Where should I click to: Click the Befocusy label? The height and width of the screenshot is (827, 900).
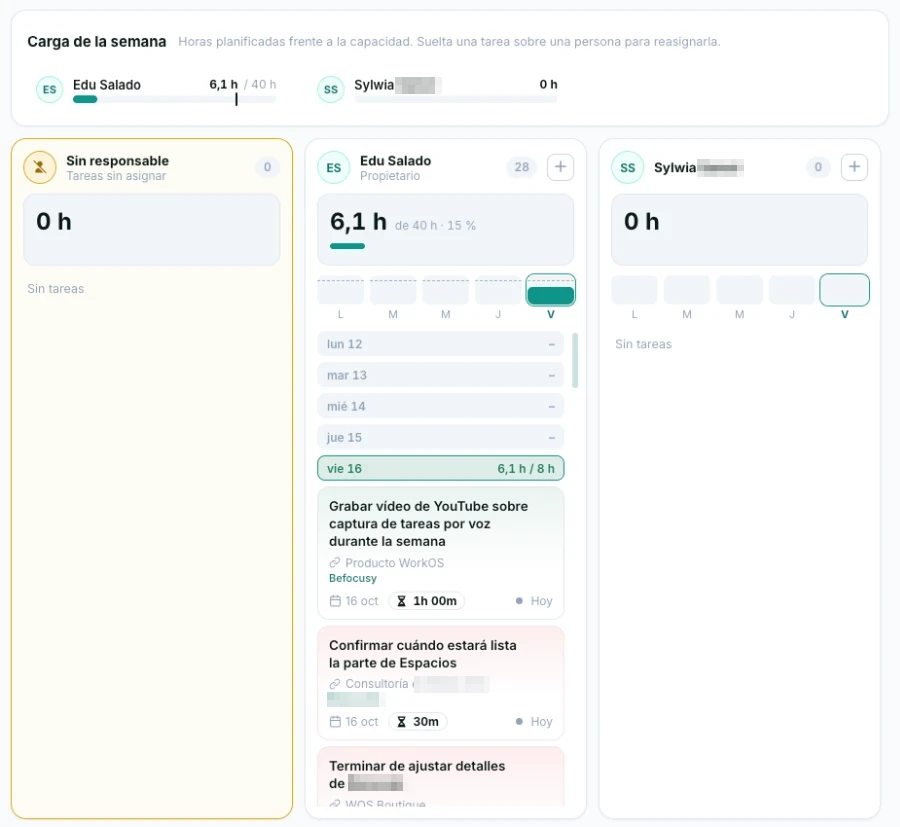352,578
